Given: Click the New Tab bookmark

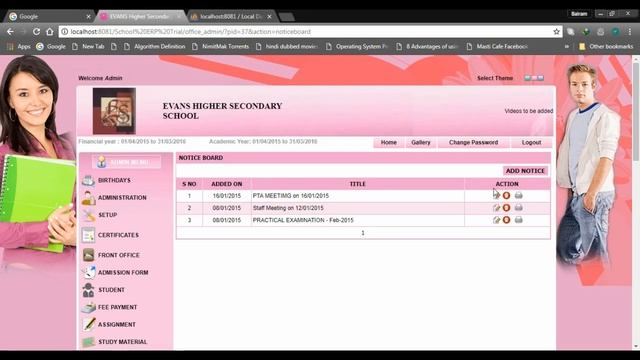Looking at the screenshot, I should [x=88, y=47].
